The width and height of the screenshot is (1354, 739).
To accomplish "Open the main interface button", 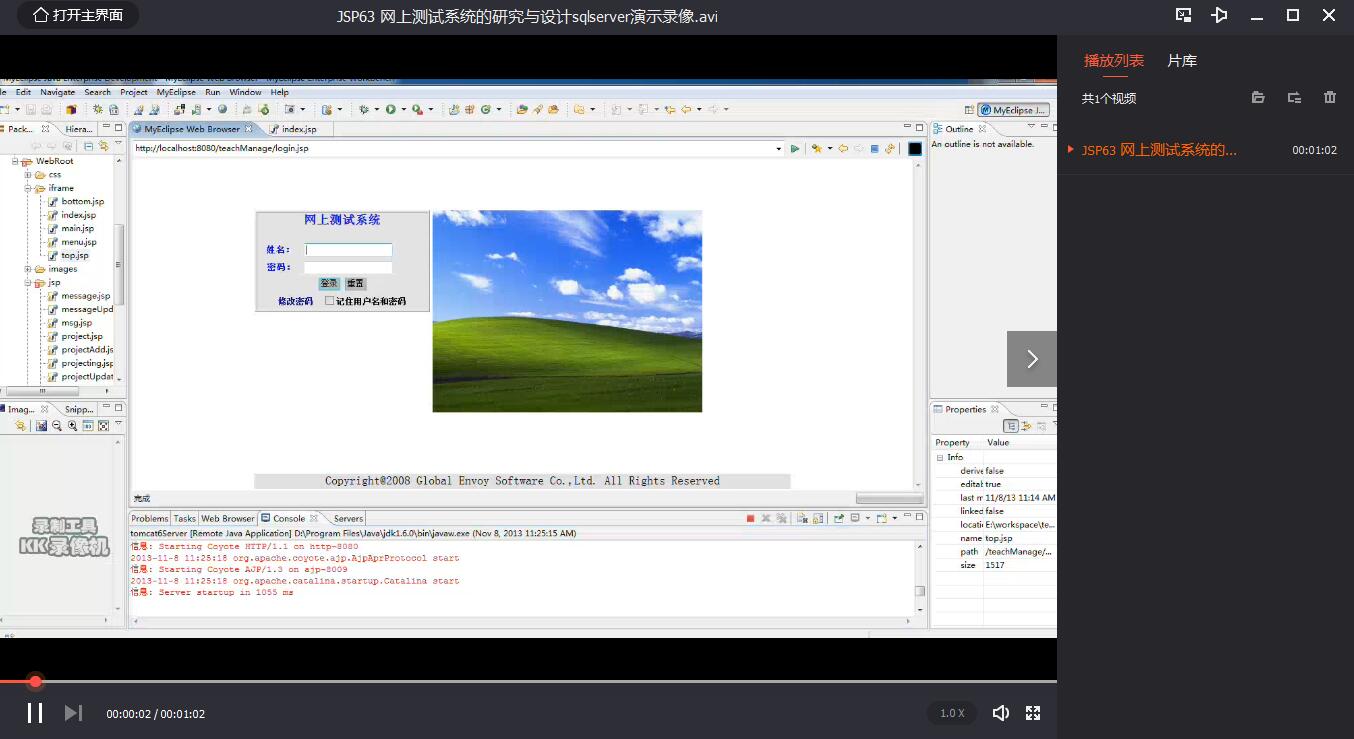I will tap(78, 15).
